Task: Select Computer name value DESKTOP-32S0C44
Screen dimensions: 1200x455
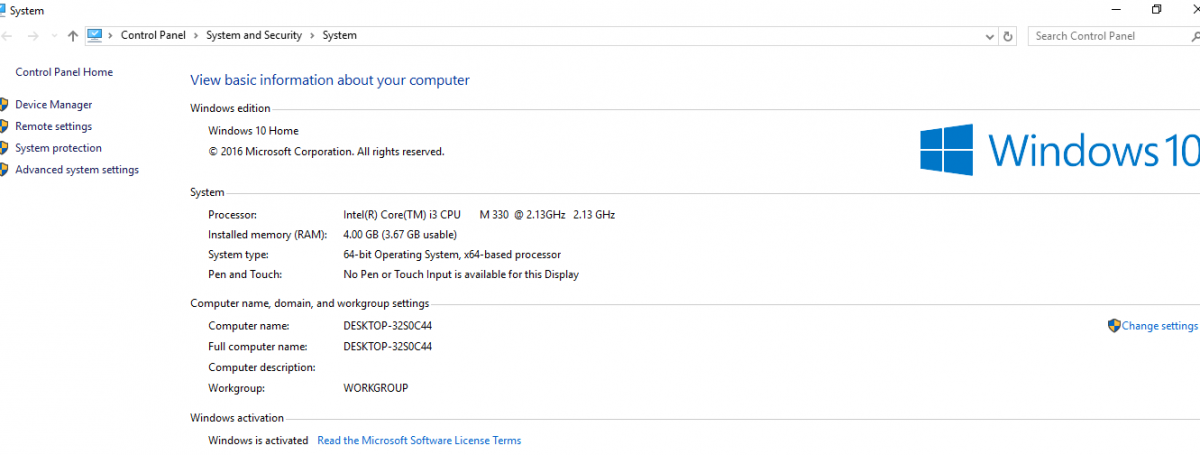Action: point(388,326)
